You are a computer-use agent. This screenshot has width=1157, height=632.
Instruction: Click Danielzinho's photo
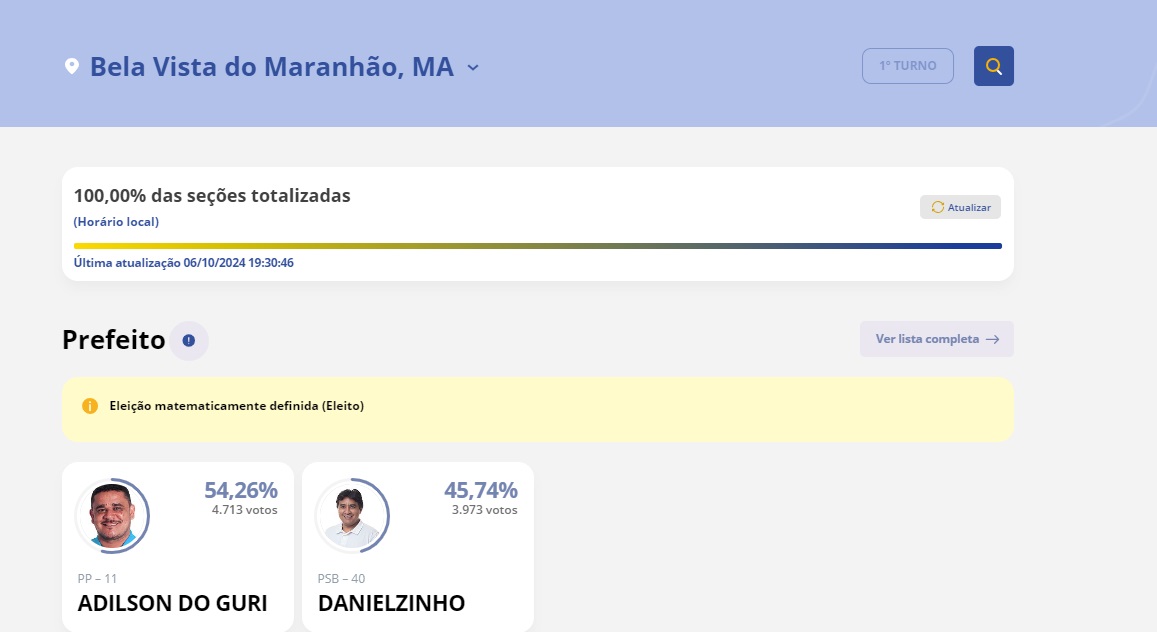tap(353, 515)
